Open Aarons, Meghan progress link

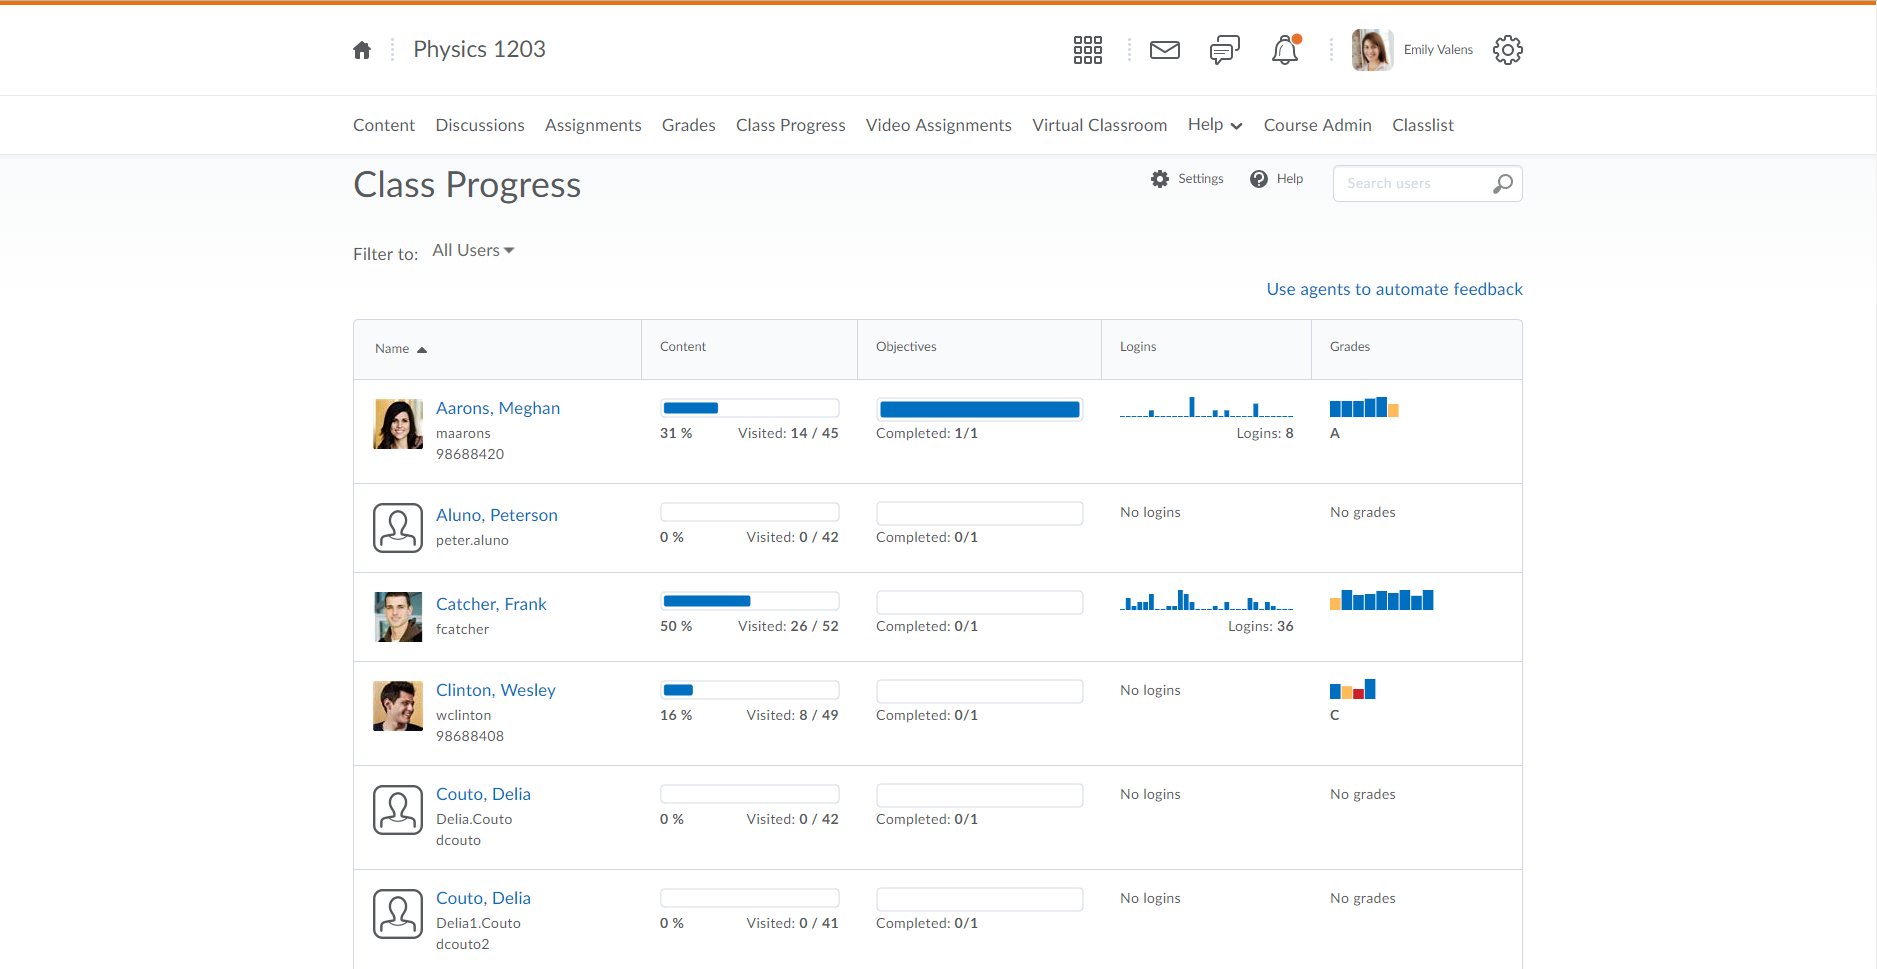click(x=498, y=408)
